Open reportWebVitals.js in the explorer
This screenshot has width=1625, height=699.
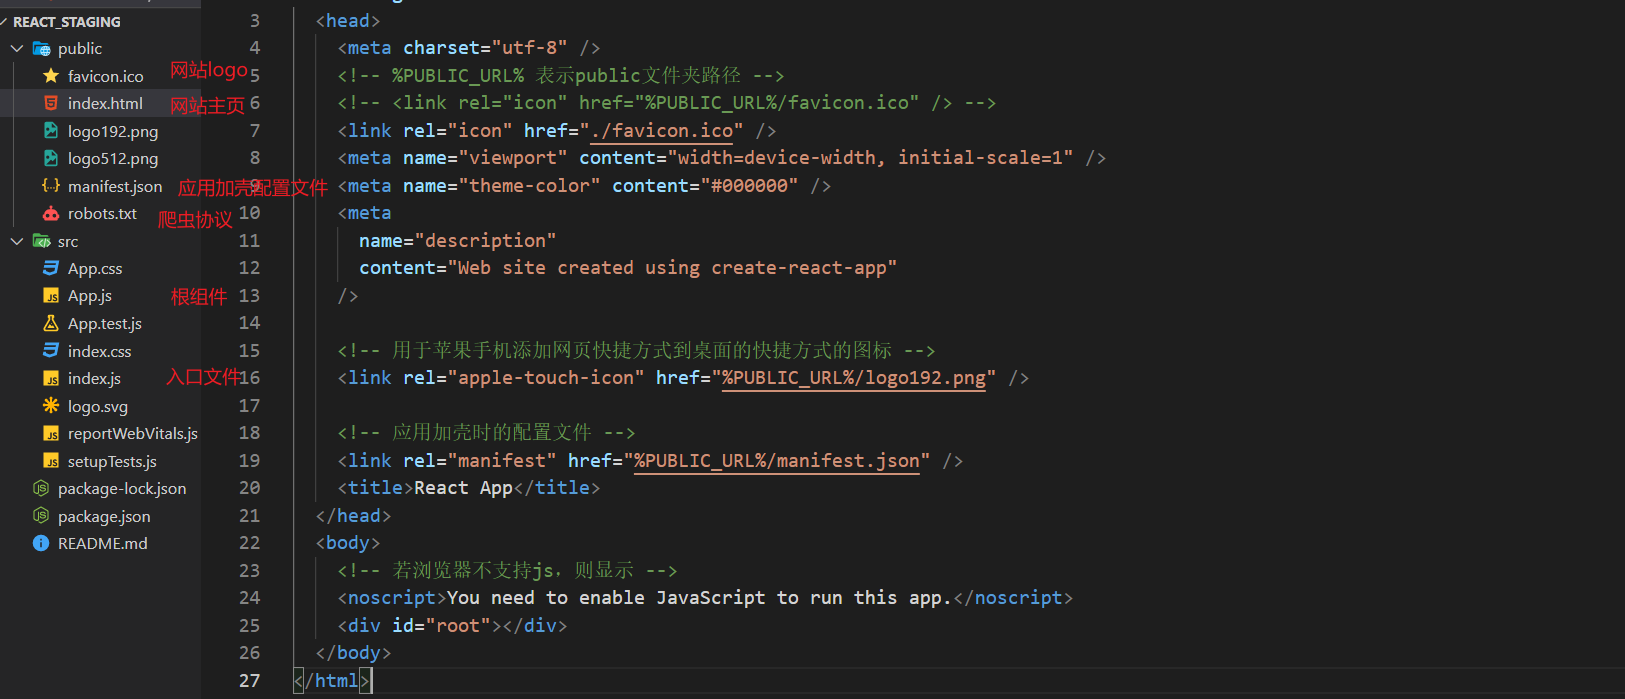click(x=133, y=433)
